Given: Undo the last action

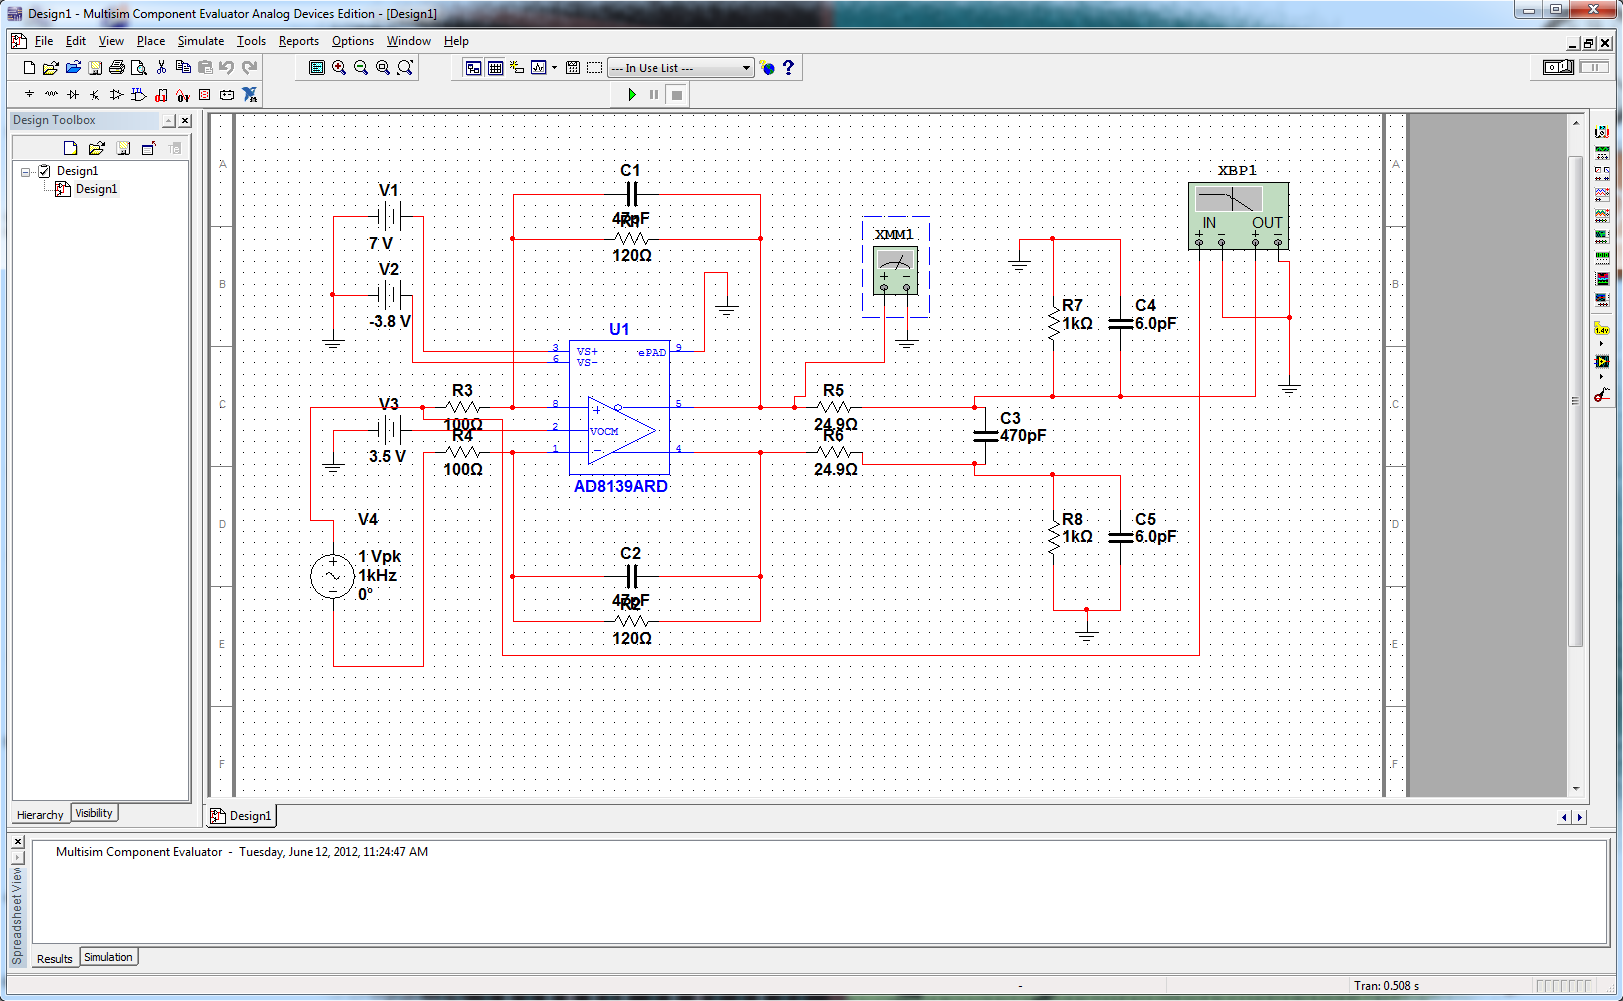Looking at the screenshot, I should point(227,68).
